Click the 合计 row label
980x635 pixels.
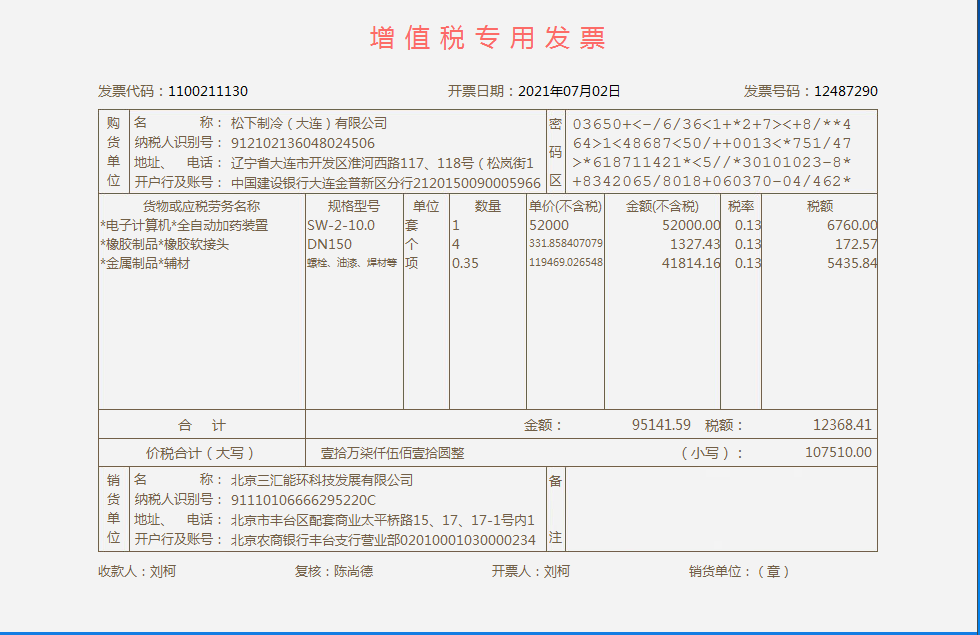click(x=202, y=426)
